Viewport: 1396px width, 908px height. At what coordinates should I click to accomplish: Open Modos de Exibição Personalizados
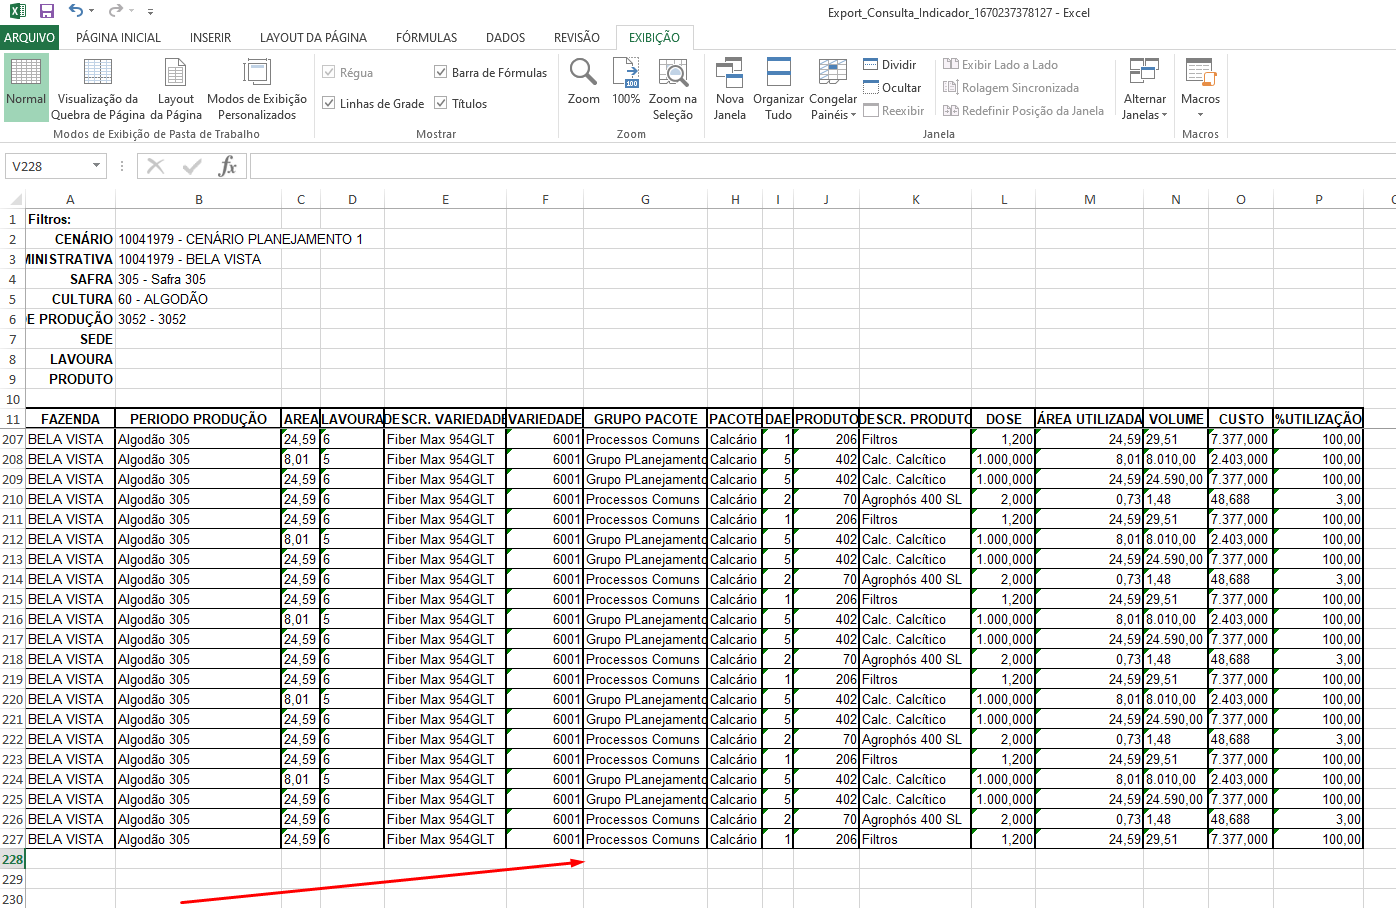click(257, 88)
